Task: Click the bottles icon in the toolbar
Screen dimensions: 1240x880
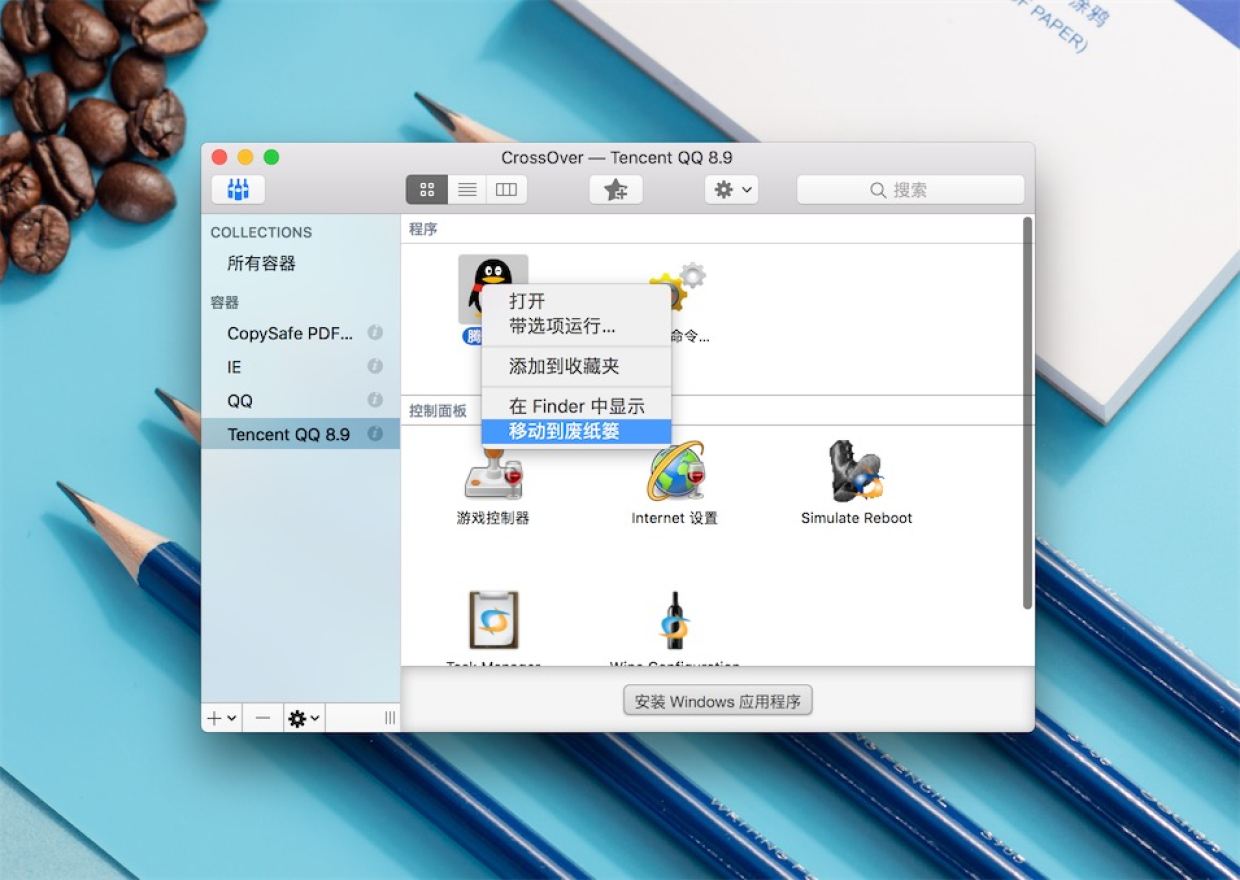Action: point(238,189)
